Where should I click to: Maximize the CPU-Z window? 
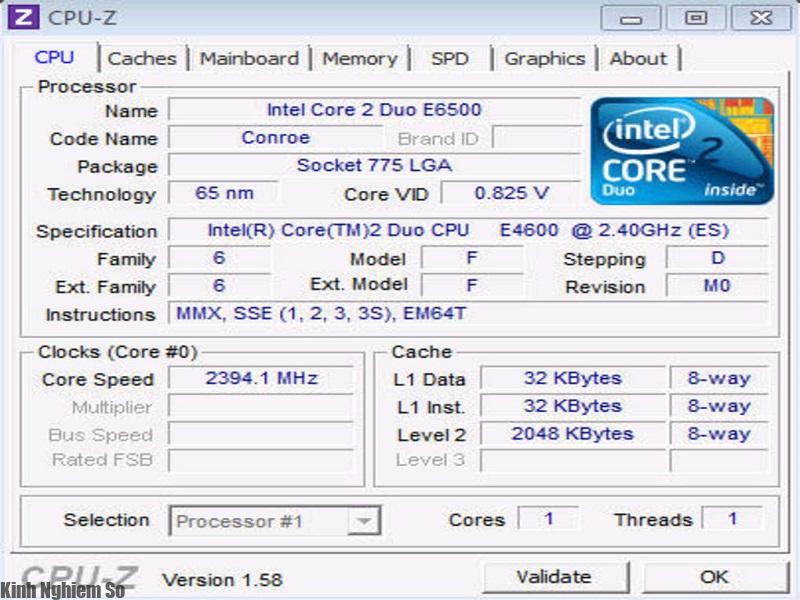point(695,19)
